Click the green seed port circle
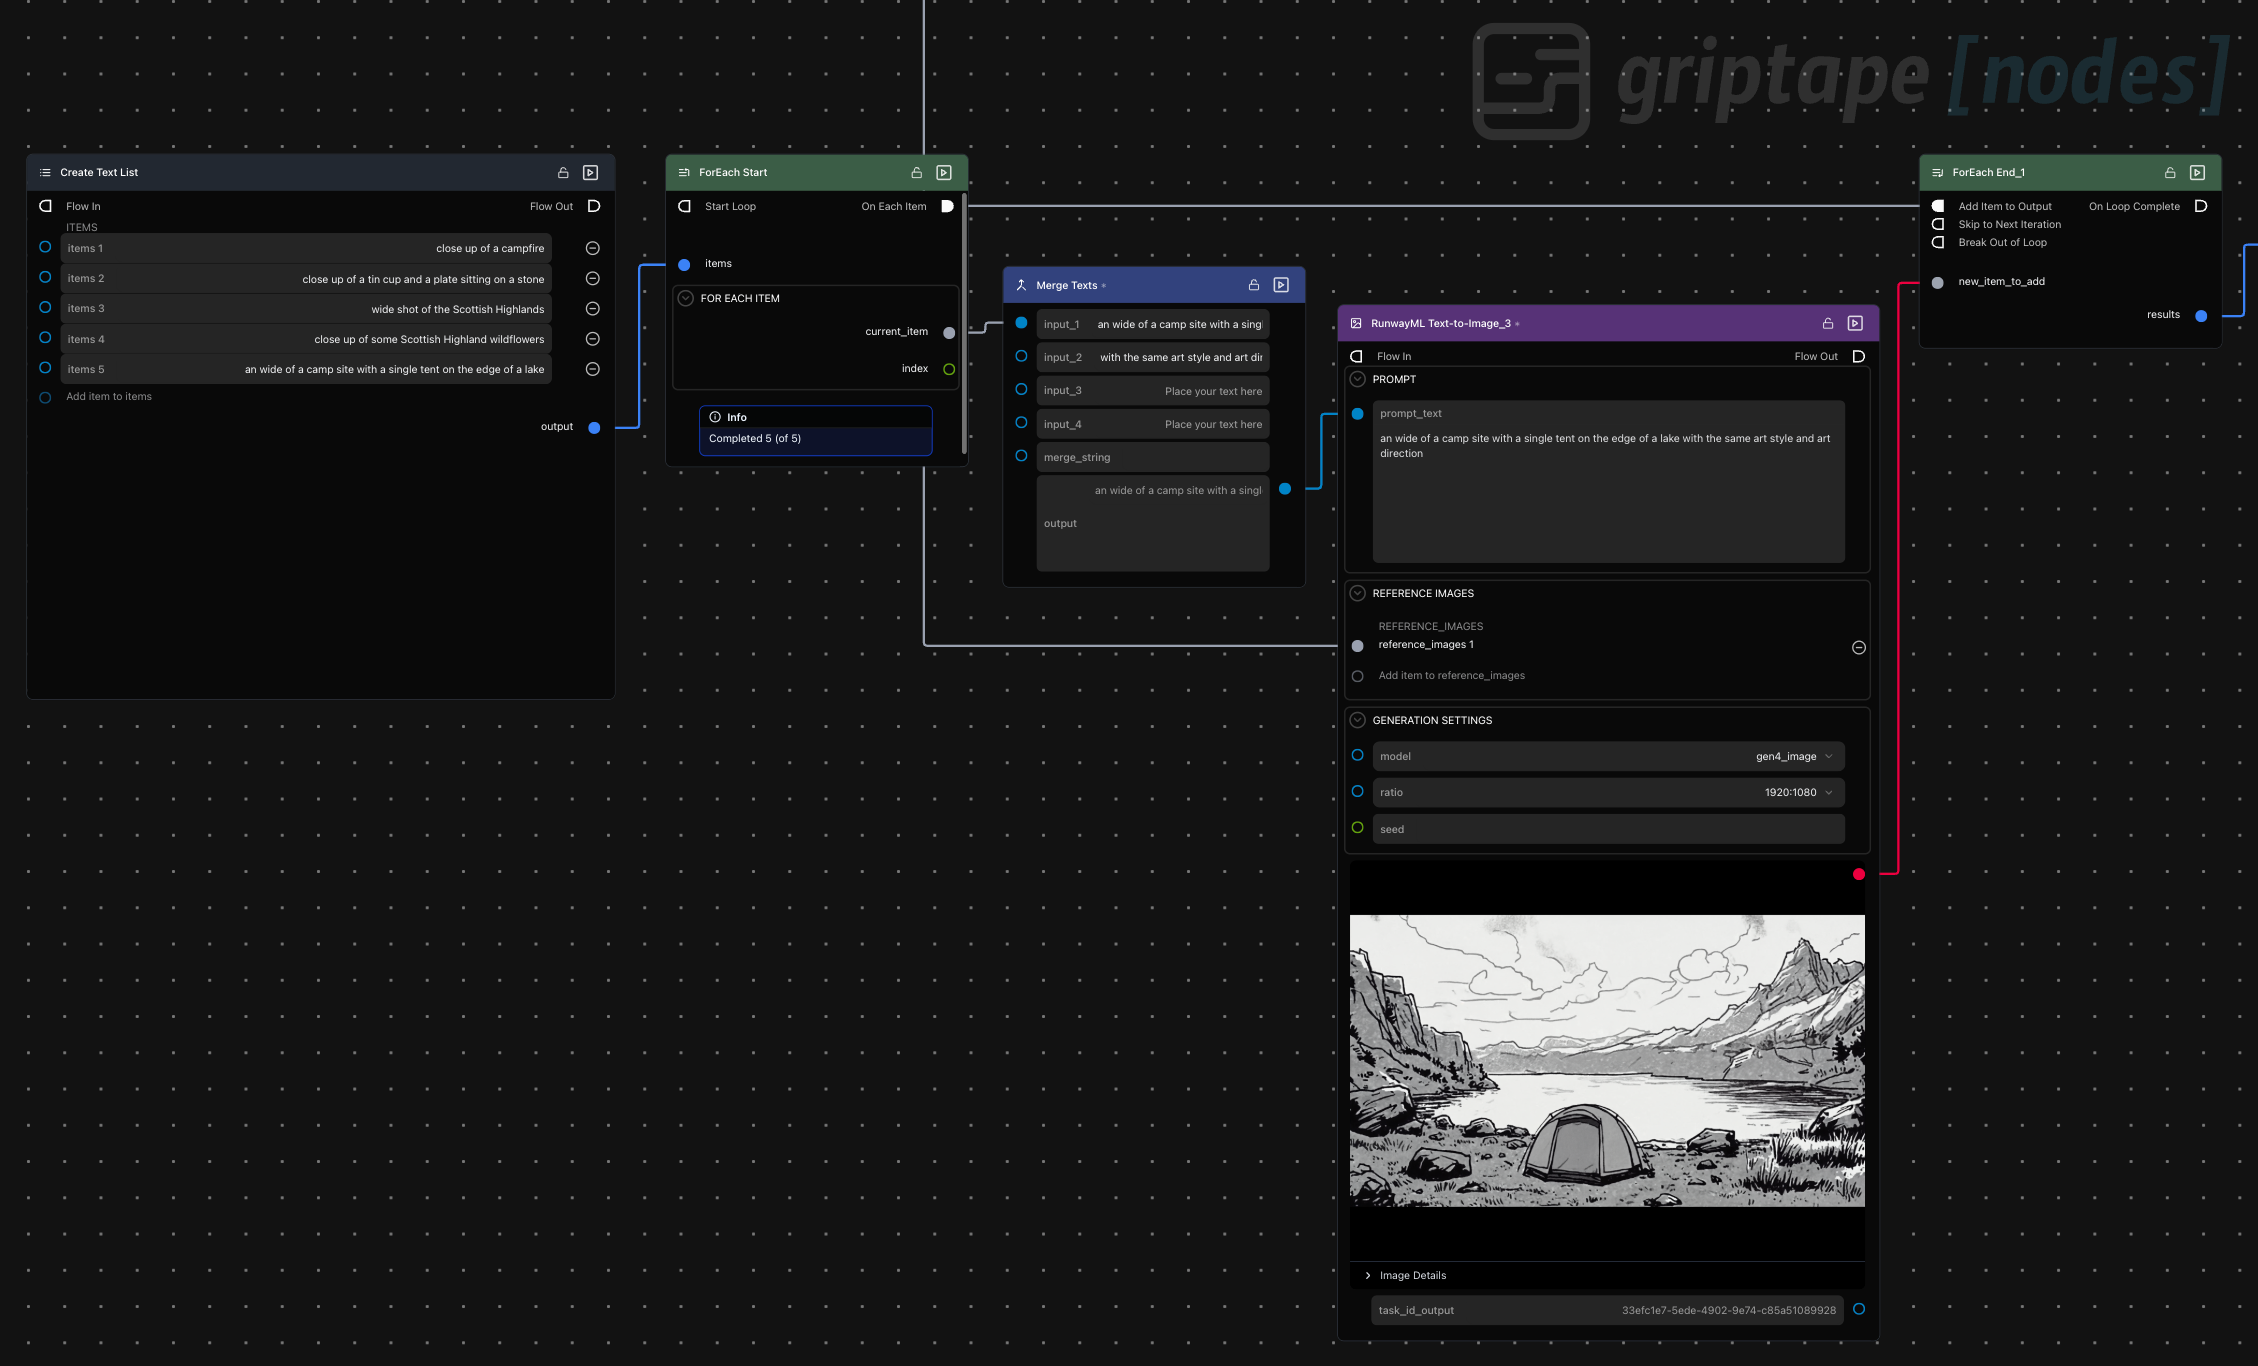 [x=1357, y=828]
